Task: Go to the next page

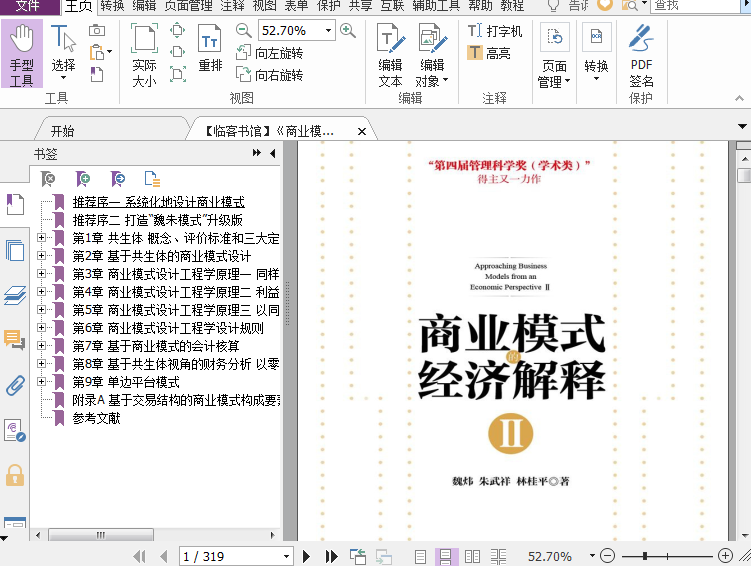Action: click(x=307, y=556)
